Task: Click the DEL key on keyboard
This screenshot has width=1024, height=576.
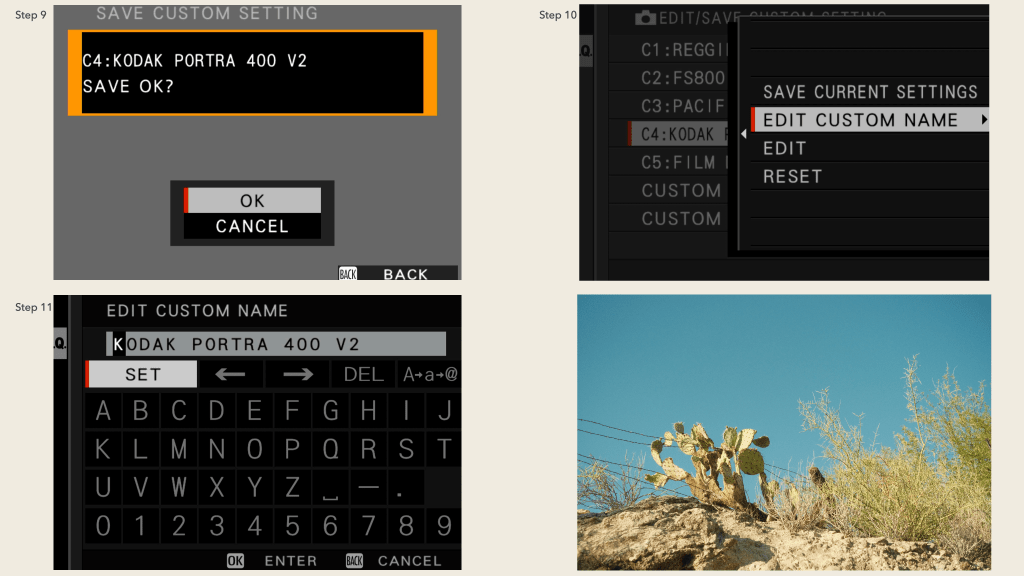Action: (x=363, y=375)
